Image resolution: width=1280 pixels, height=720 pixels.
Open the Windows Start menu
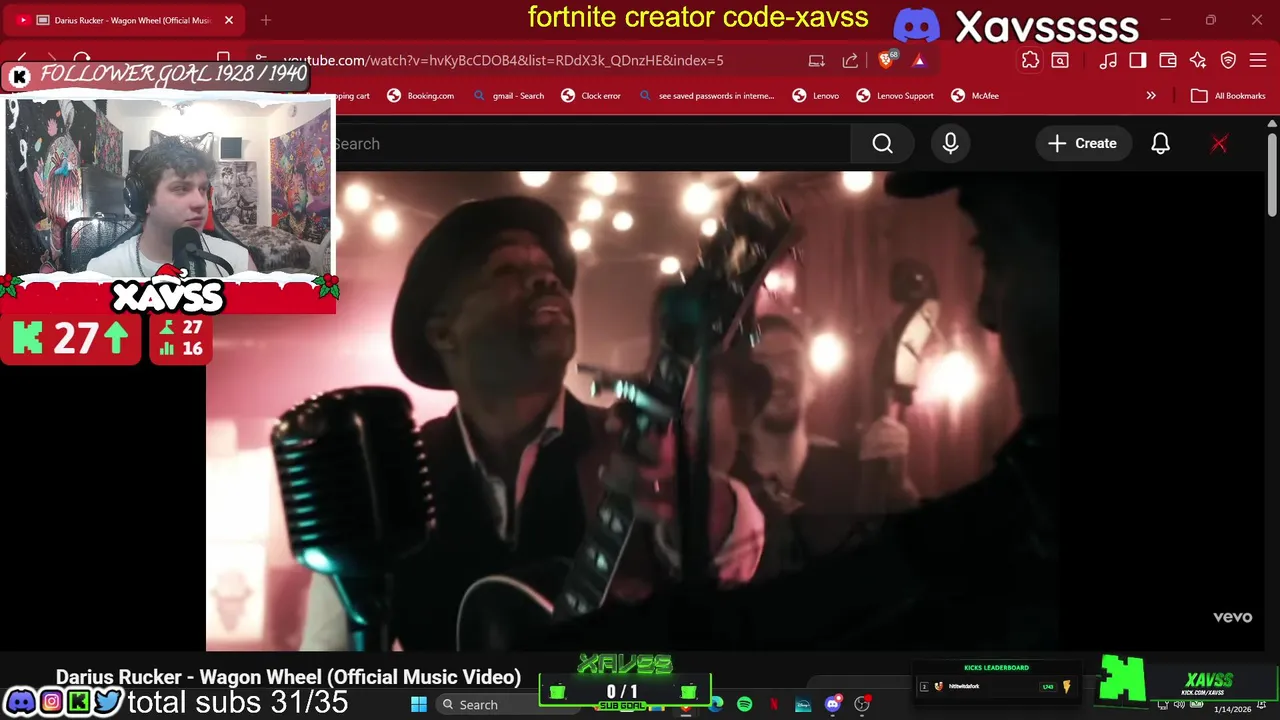click(419, 705)
